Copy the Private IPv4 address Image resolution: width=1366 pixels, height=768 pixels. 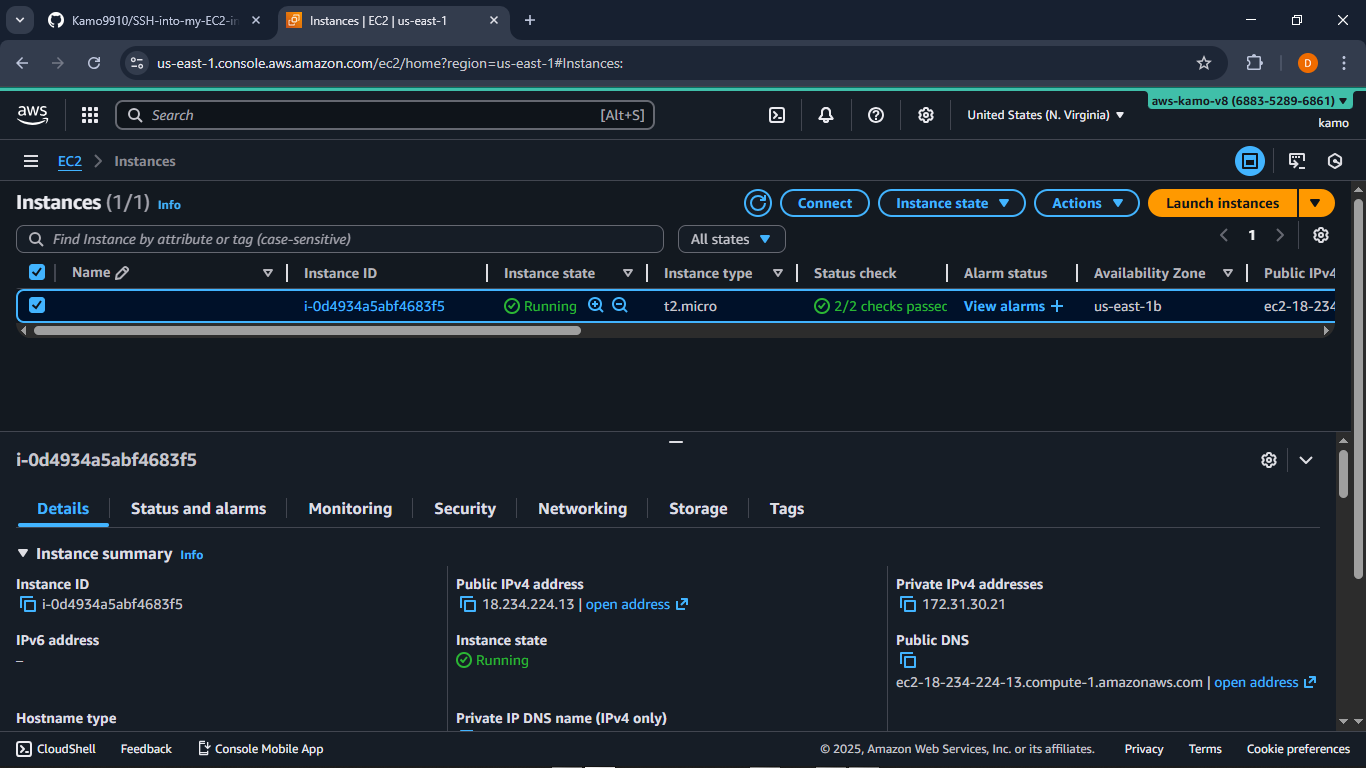[907, 604]
